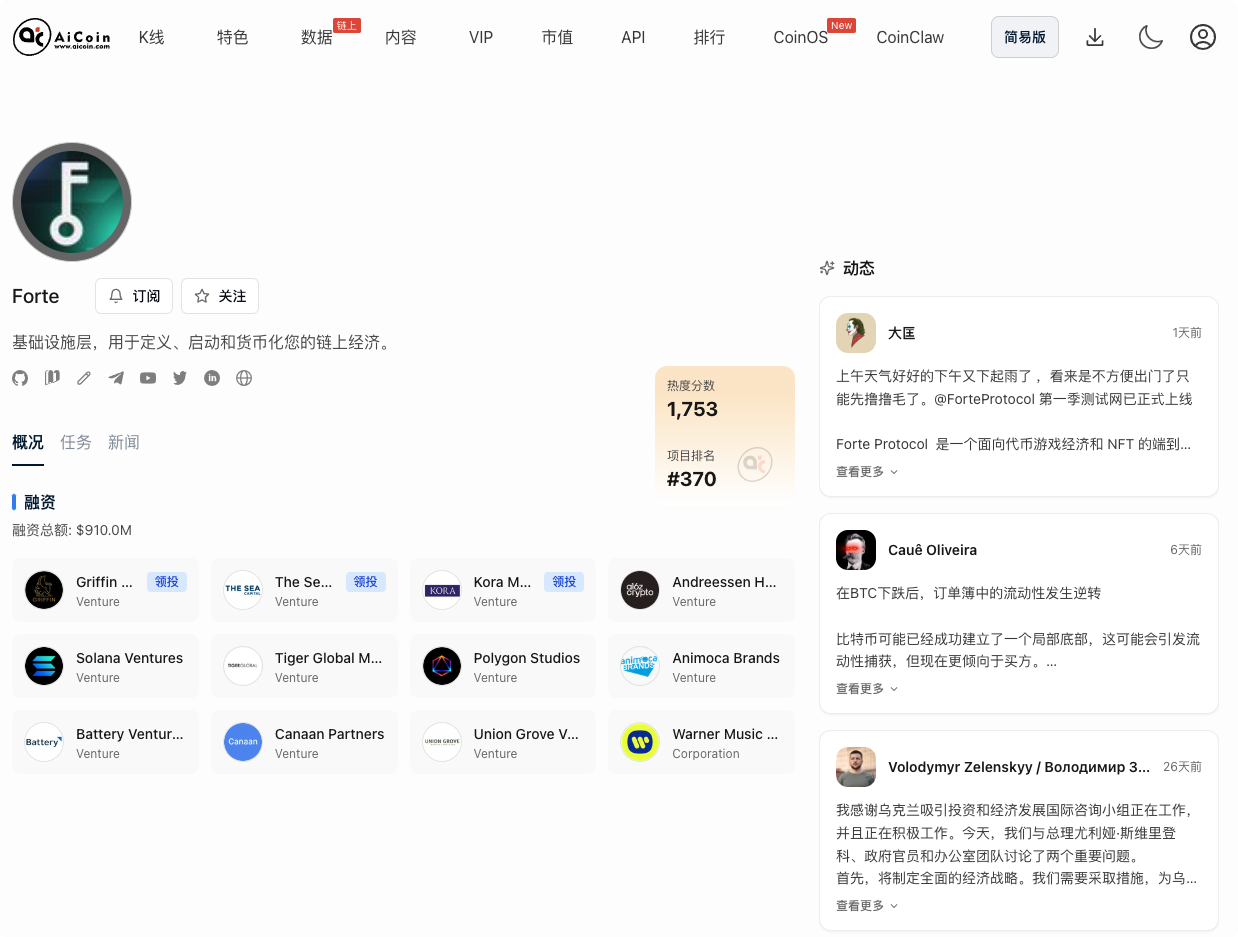Viewport: 1238px width, 937px height.
Task: Click the Volodymyr Zelenskyy author name
Action: (x=1019, y=767)
